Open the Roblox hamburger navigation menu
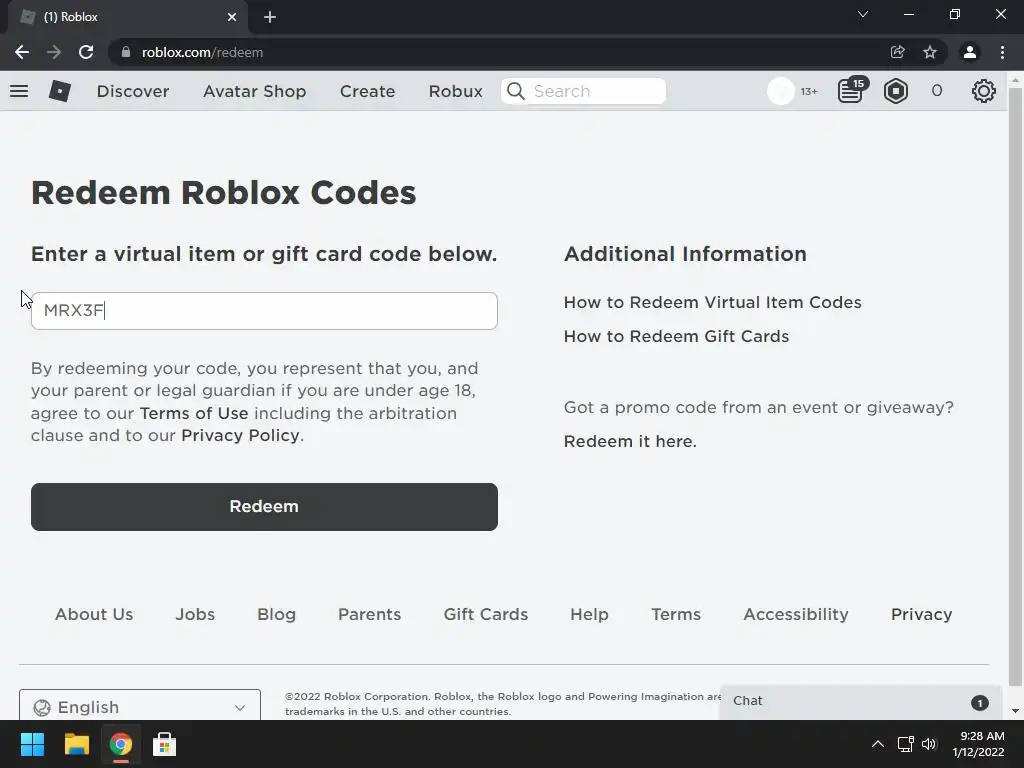Screen dimensions: 1024x768 click(19, 91)
